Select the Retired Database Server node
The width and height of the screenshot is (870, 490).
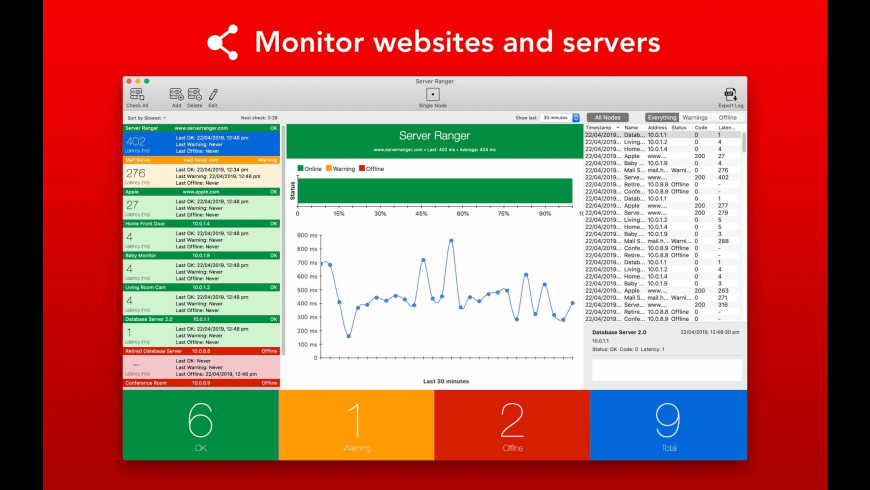pyautogui.click(x=201, y=363)
